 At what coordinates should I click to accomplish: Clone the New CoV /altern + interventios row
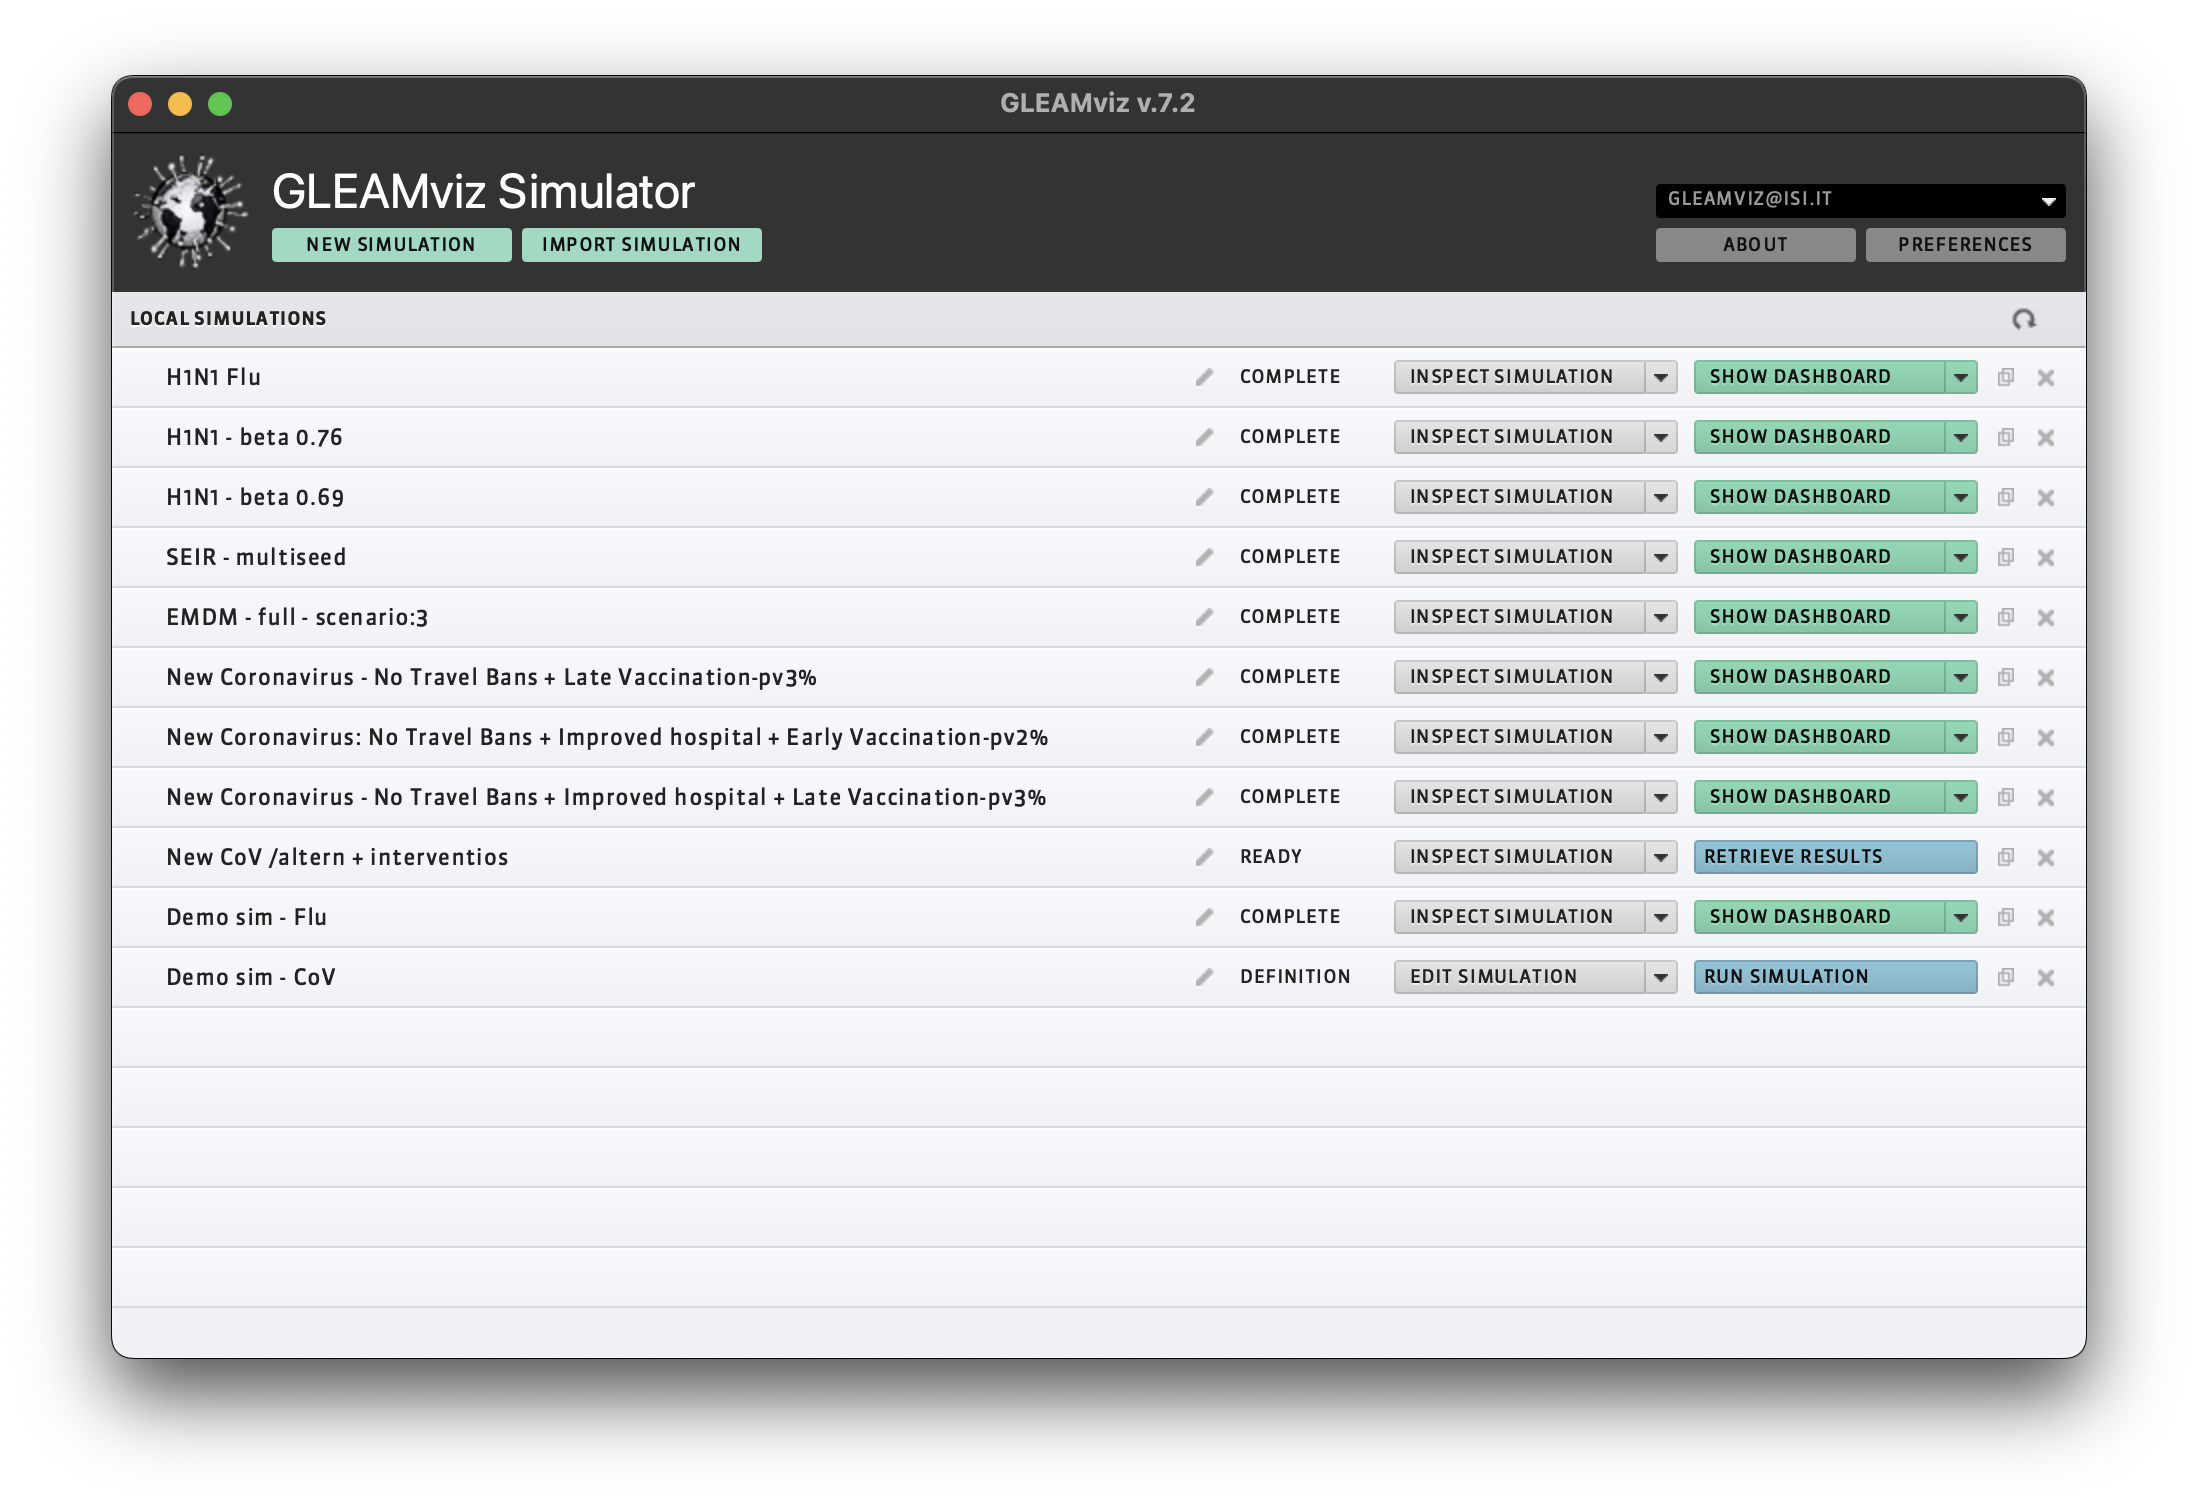click(2005, 857)
